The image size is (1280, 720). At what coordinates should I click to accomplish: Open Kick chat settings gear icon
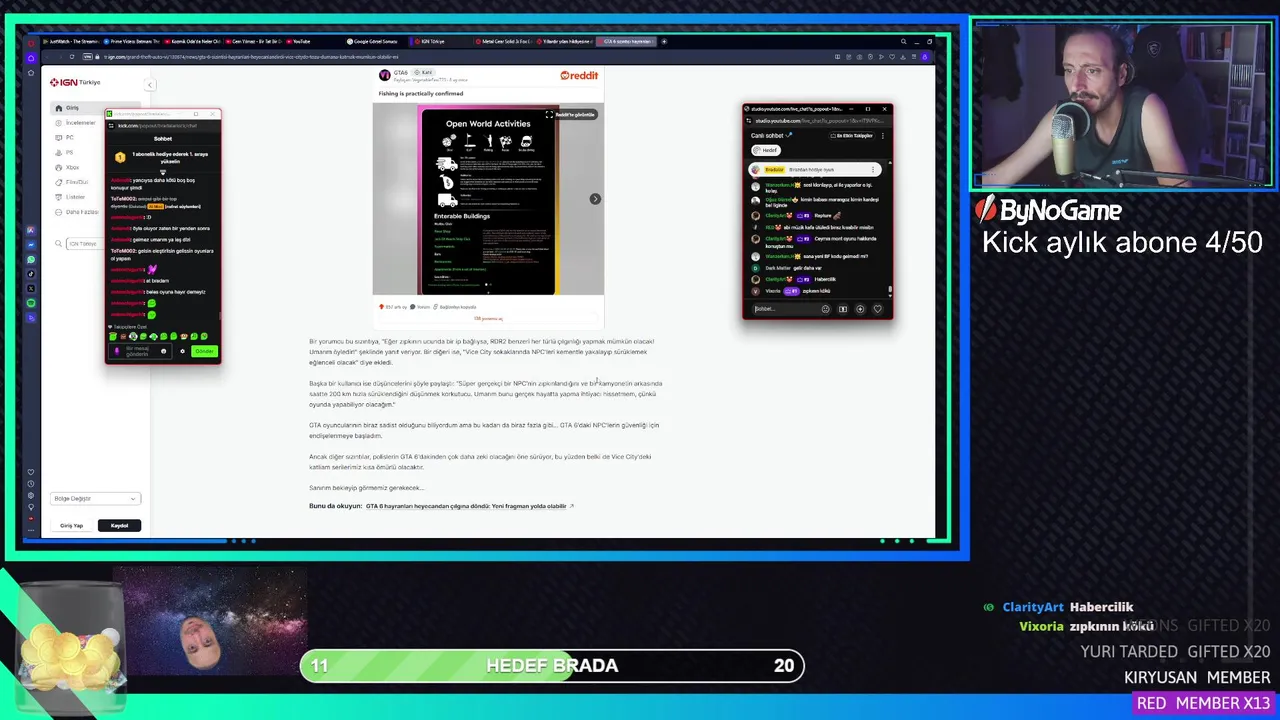click(x=182, y=351)
